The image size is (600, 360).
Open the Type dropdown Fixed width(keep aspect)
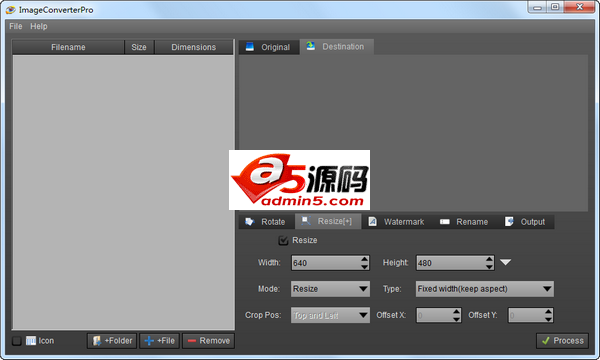pos(484,289)
